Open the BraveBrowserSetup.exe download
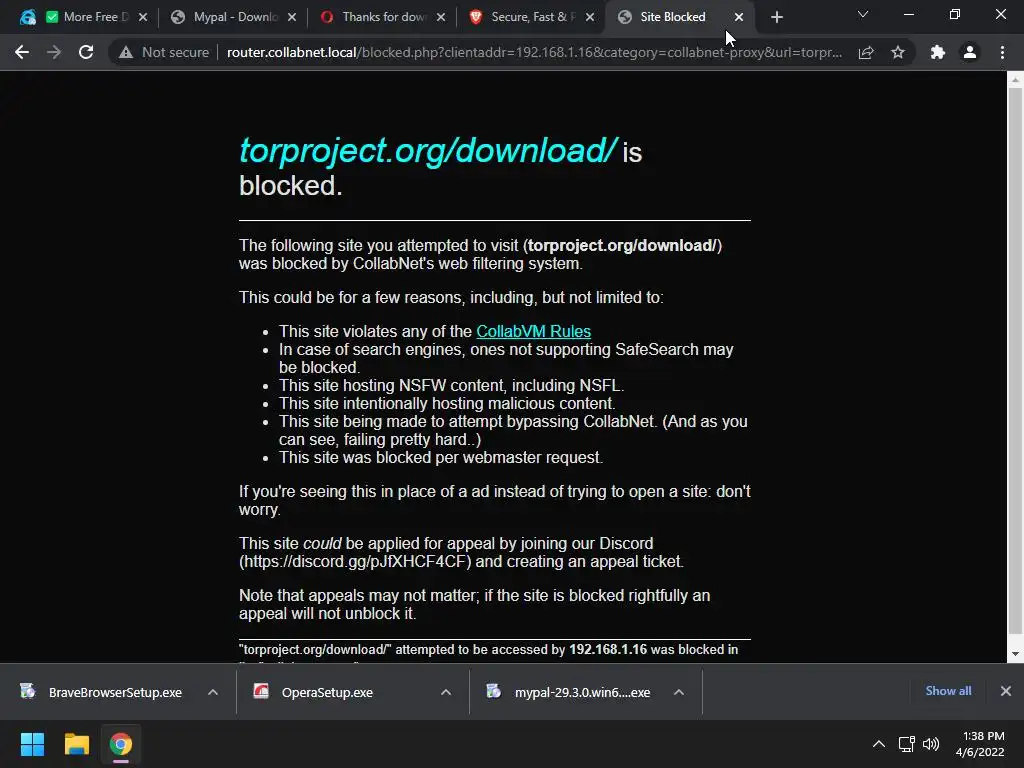The width and height of the screenshot is (1024, 768). pos(115,692)
